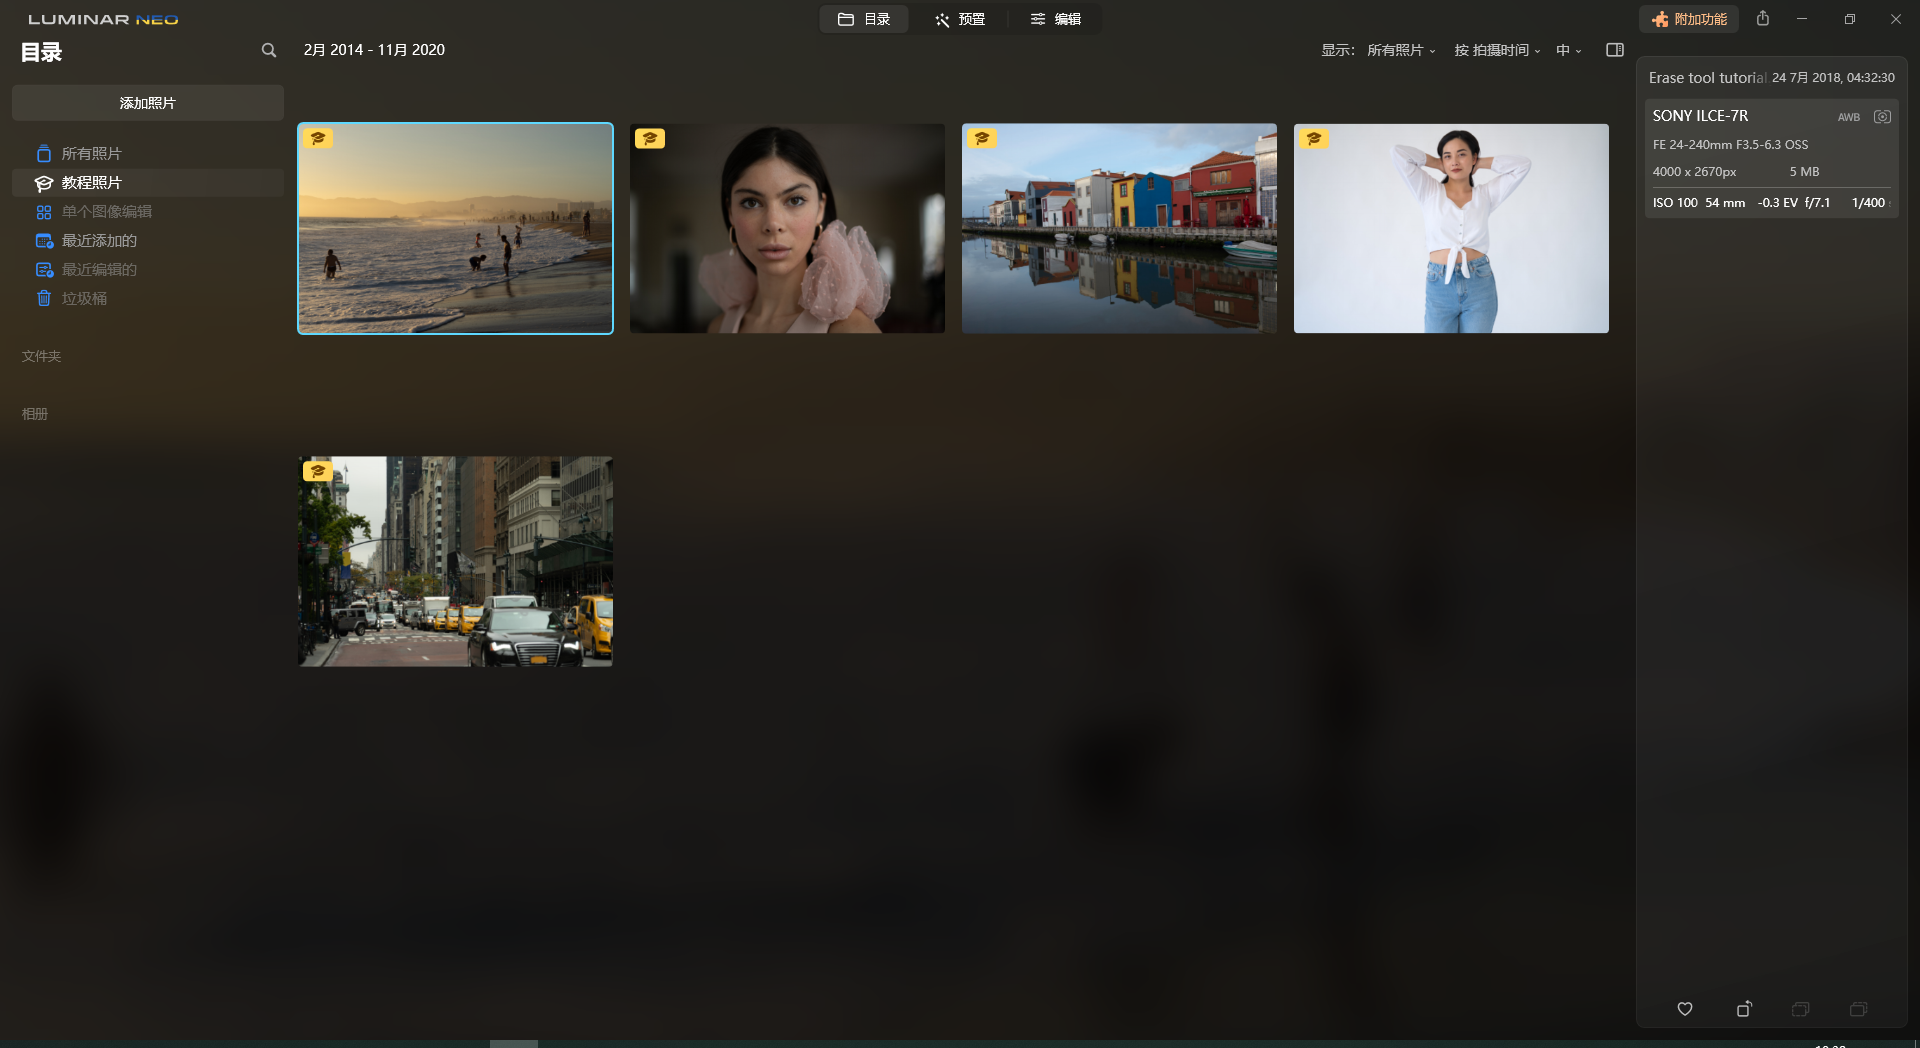Open the 中 thumbnail size dropdown
The width and height of the screenshot is (1920, 1048).
[x=1567, y=50]
